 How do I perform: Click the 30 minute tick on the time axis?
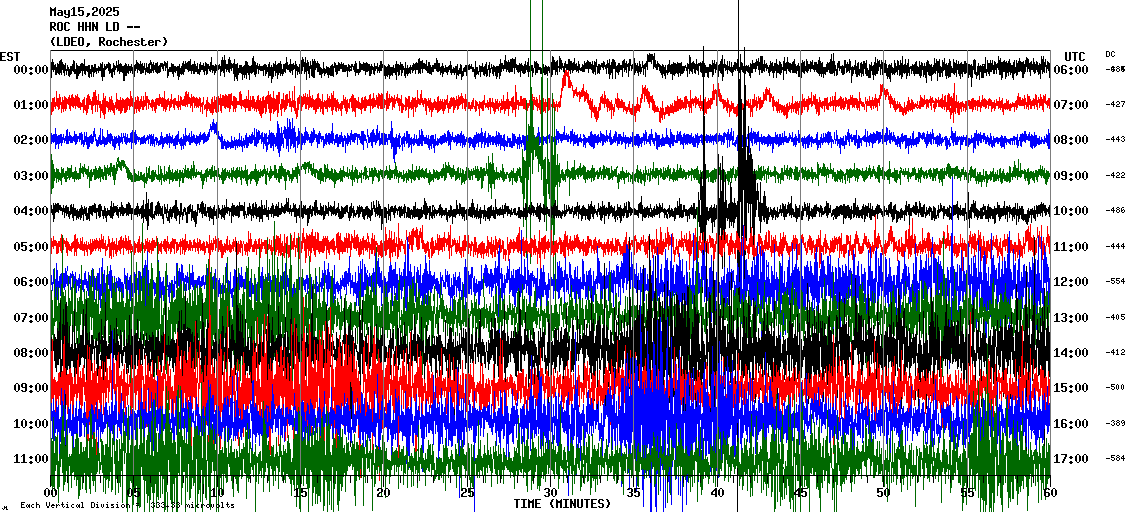[550, 493]
